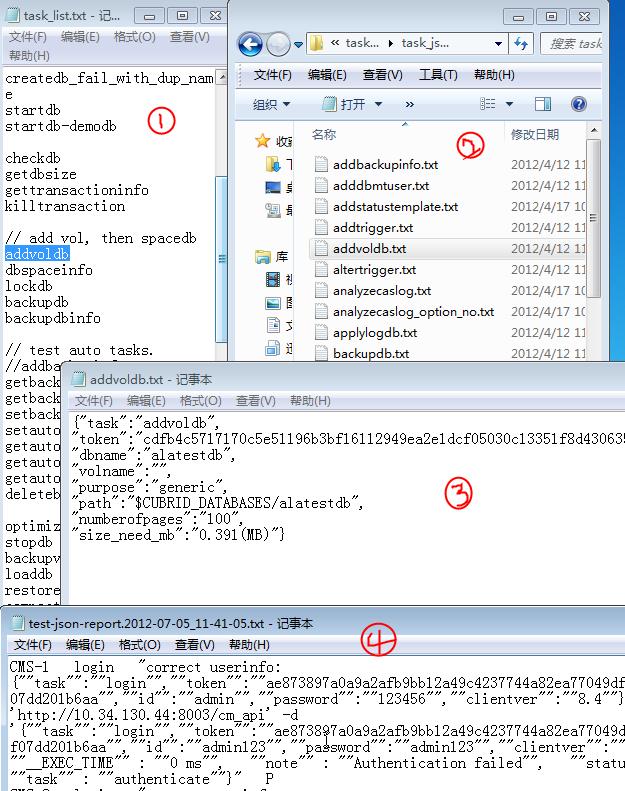Sort files by 修改日期 column header
The image size is (625, 791).
tap(535, 135)
